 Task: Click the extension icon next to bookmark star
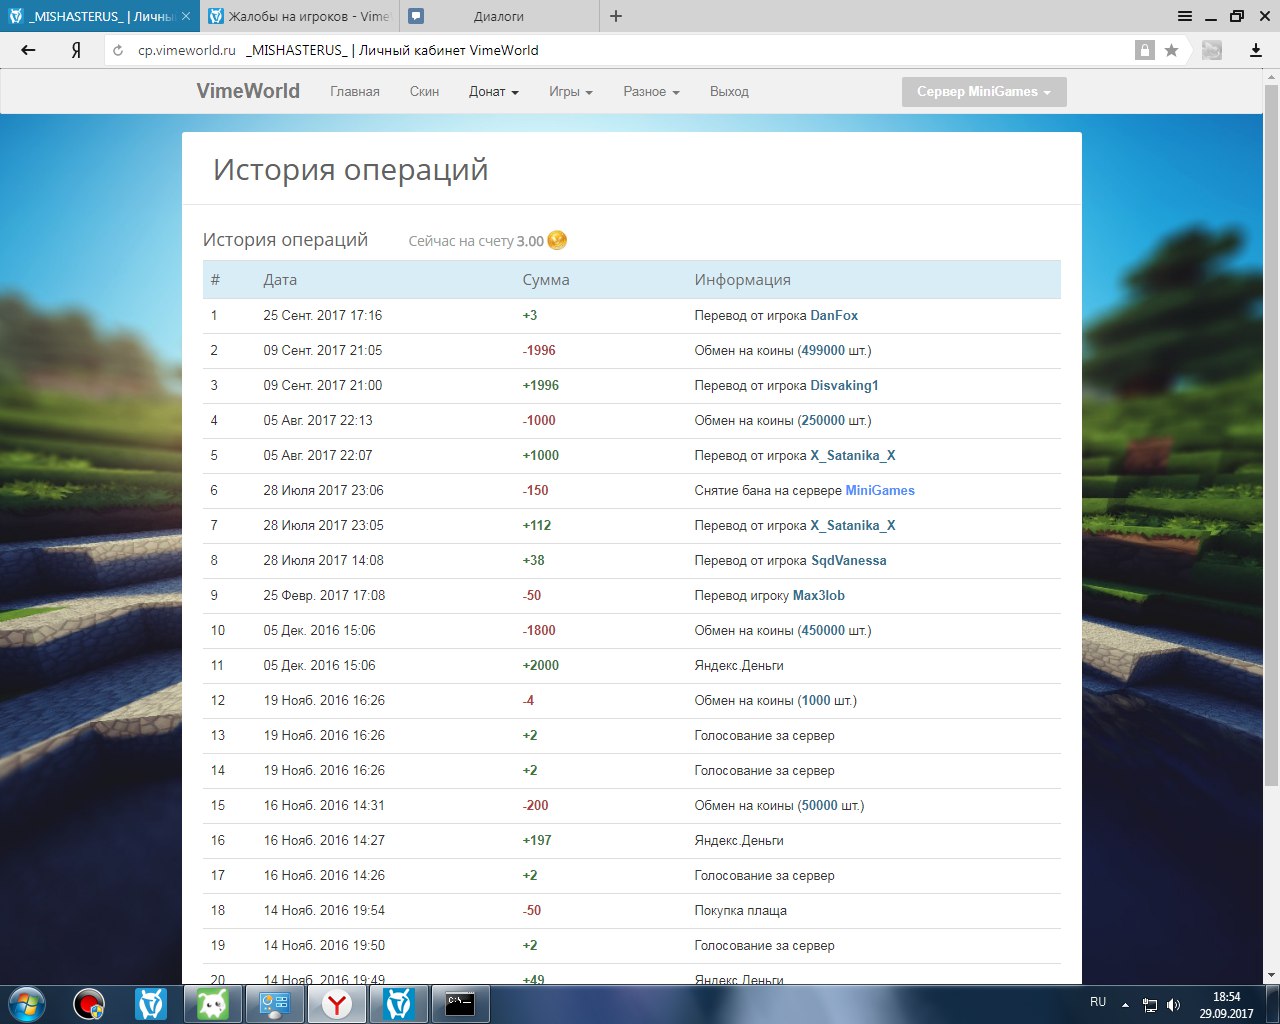(x=1212, y=50)
